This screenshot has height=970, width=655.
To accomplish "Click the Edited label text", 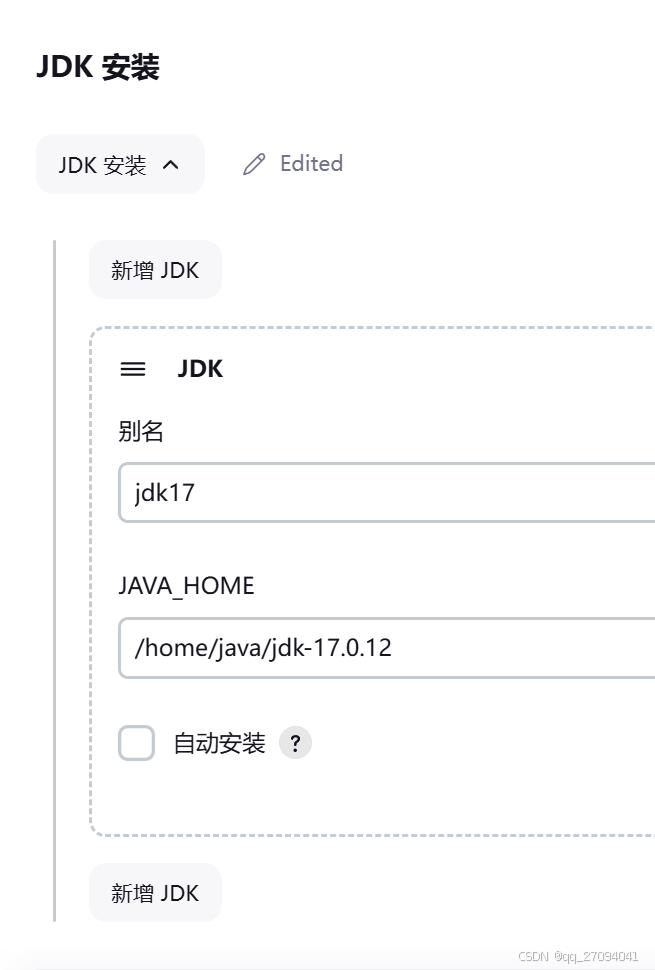I will click(311, 163).
